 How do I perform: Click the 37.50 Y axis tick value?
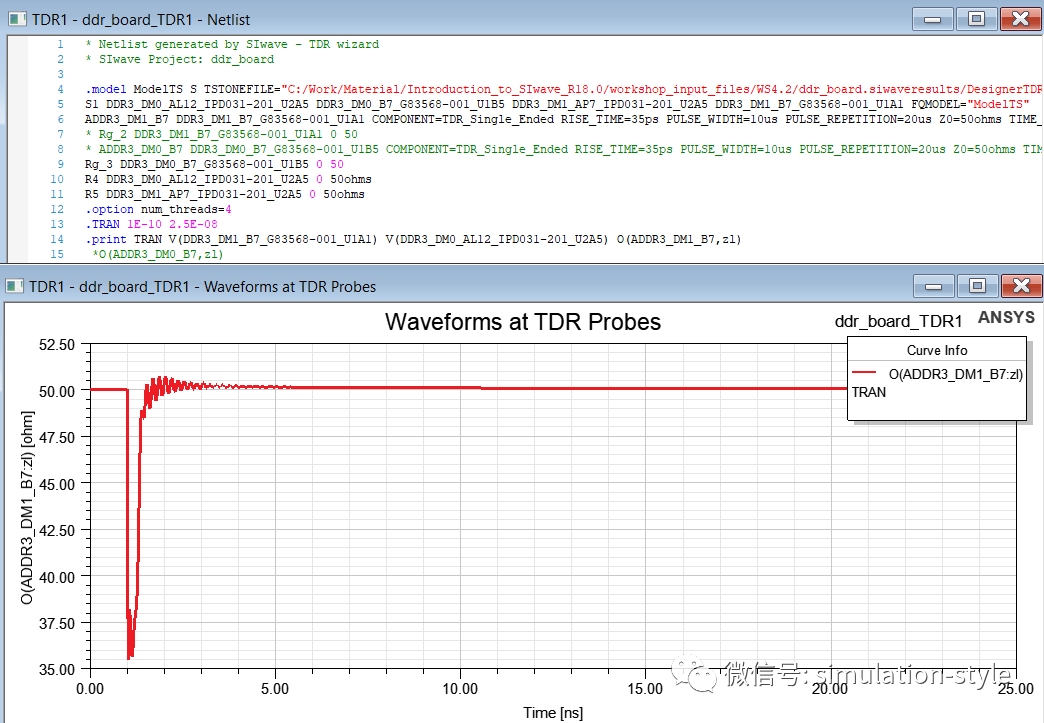57,624
